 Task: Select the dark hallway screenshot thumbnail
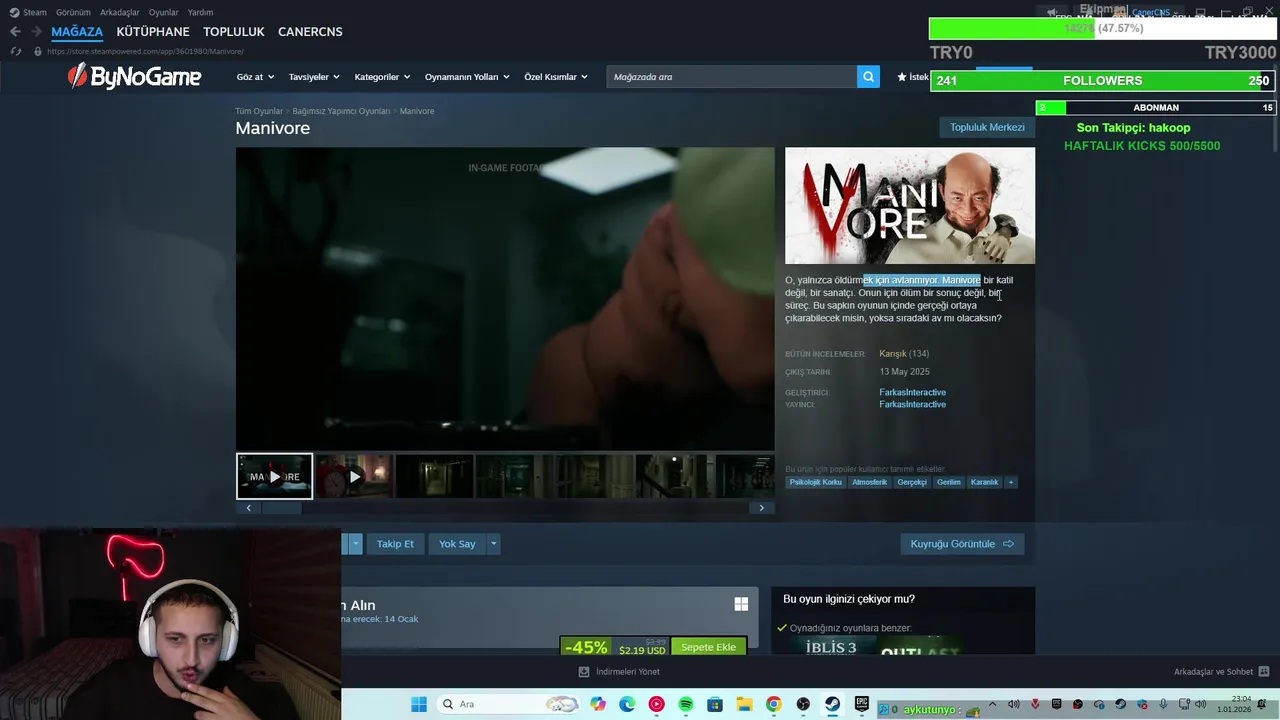click(x=434, y=476)
